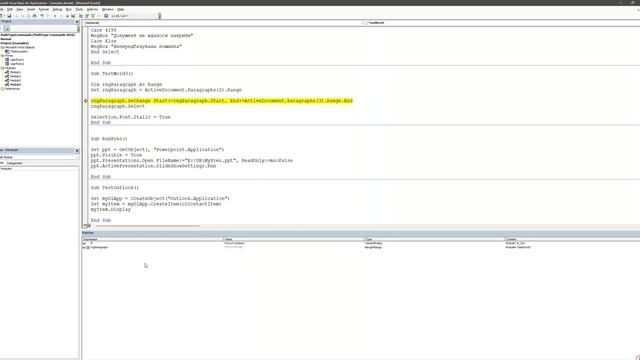
Task: Open the object dropdown in Properties panel
Action: coord(40,157)
